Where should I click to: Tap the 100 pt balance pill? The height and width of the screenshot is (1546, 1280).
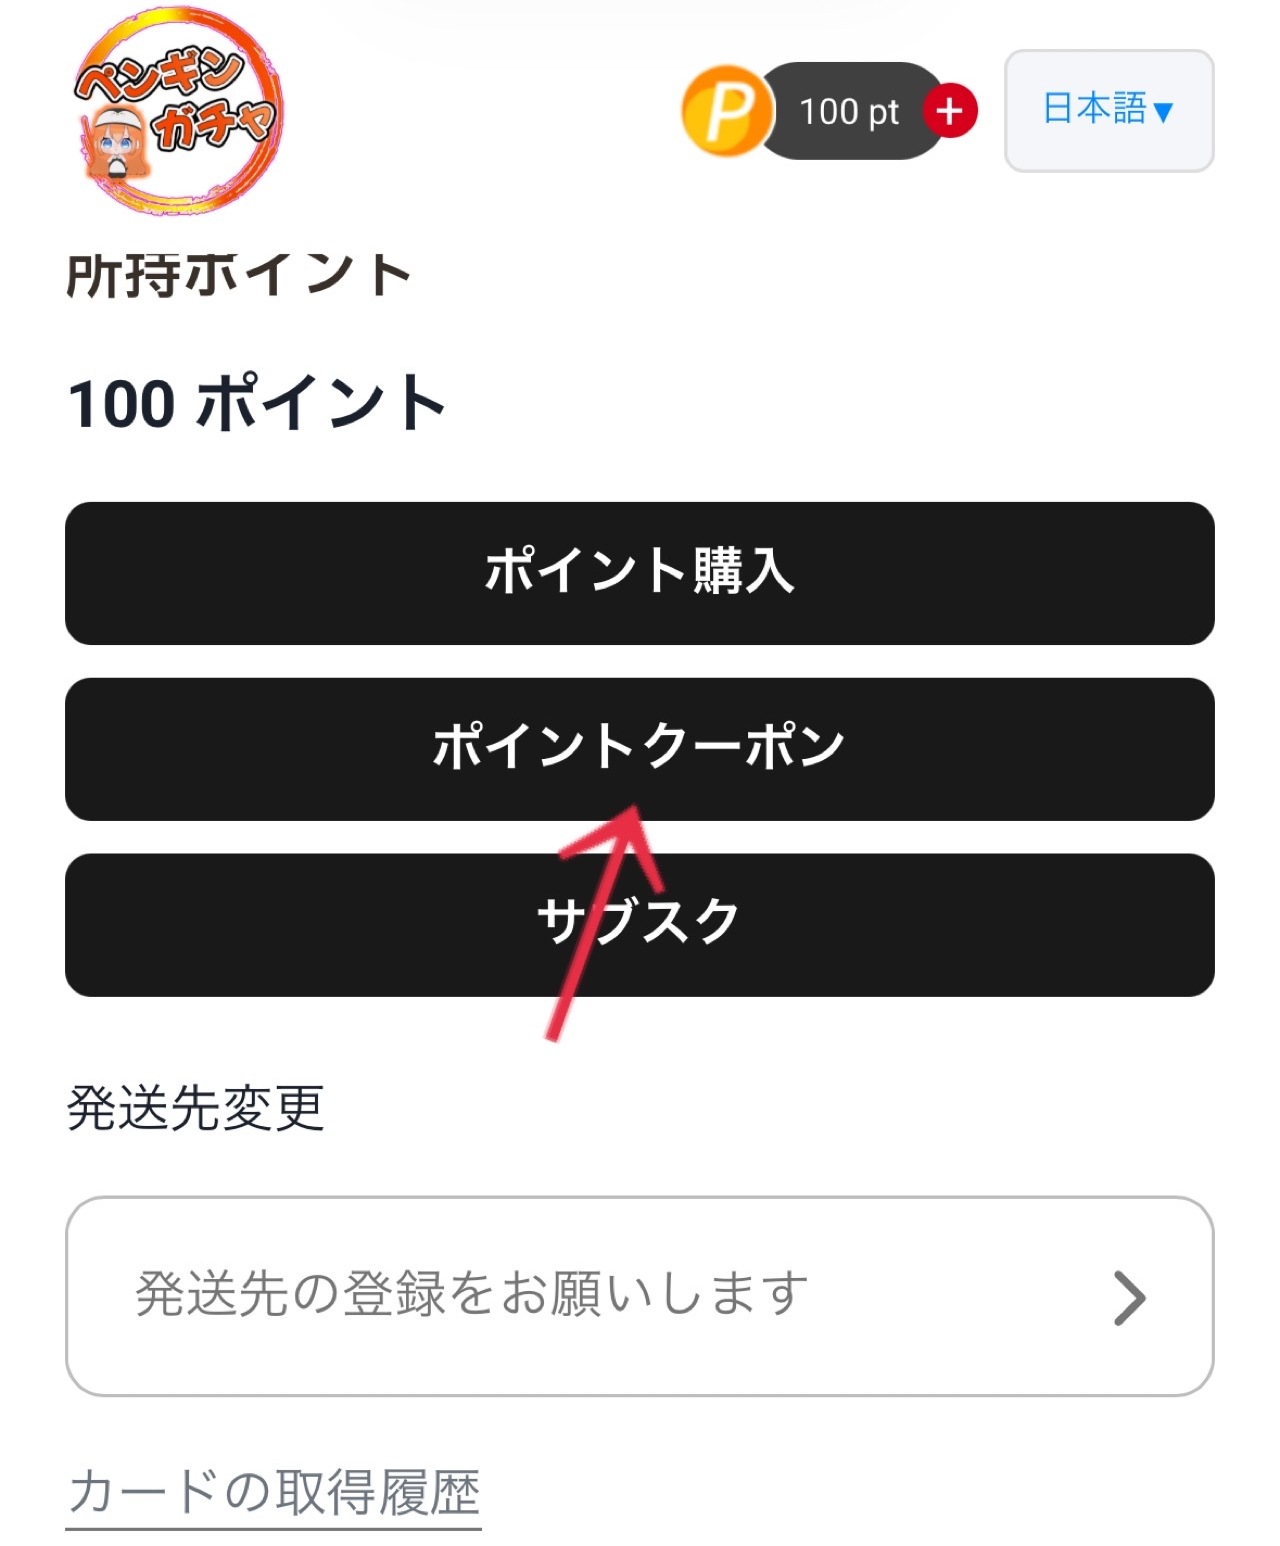click(x=850, y=111)
